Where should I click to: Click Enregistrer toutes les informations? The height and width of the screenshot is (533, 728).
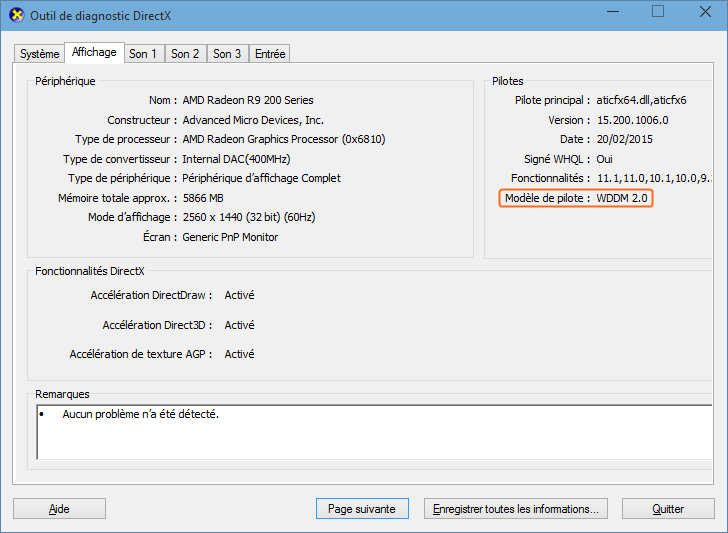click(515, 509)
